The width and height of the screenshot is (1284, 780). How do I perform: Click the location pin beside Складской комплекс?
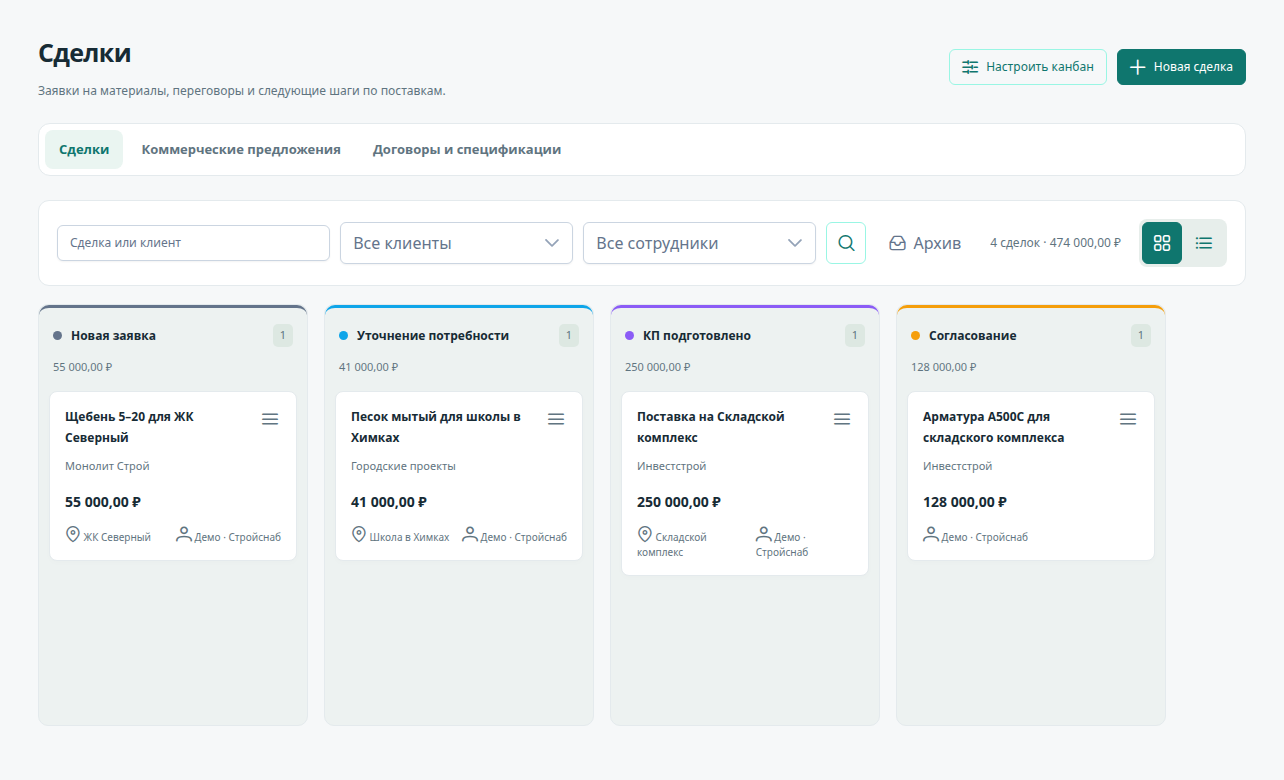pos(645,535)
